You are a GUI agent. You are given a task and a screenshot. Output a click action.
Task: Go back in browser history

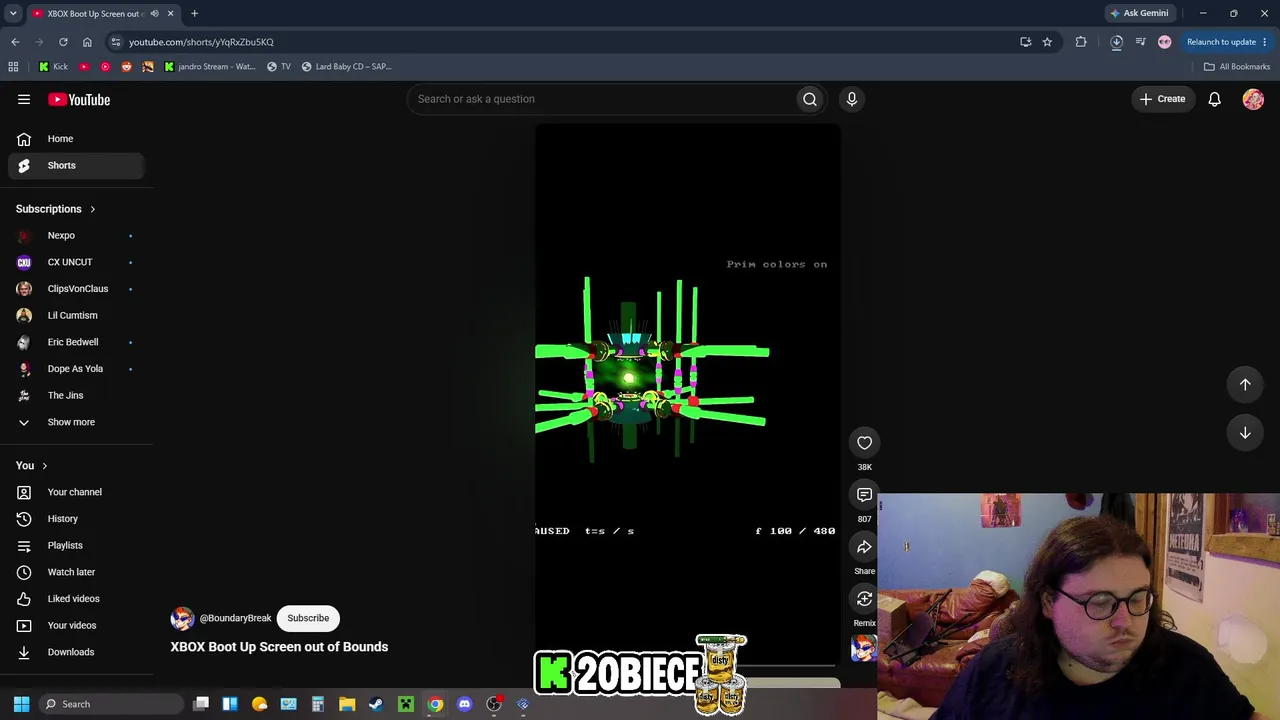tap(15, 42)
